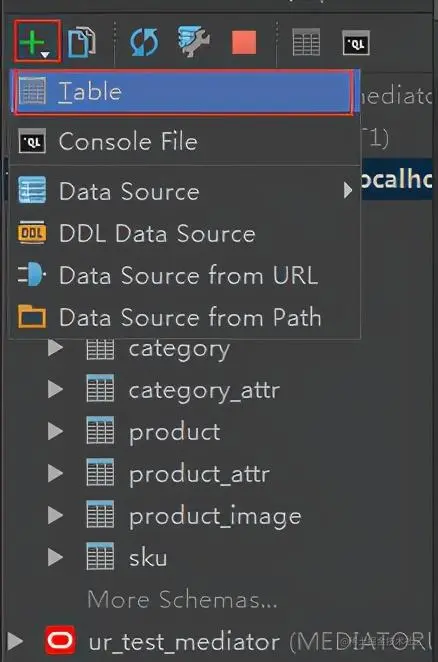Image resolution: width=438 pixels, height=662 pixels.
Task: Expand the sku table node
Action: (x=55, y=557)
